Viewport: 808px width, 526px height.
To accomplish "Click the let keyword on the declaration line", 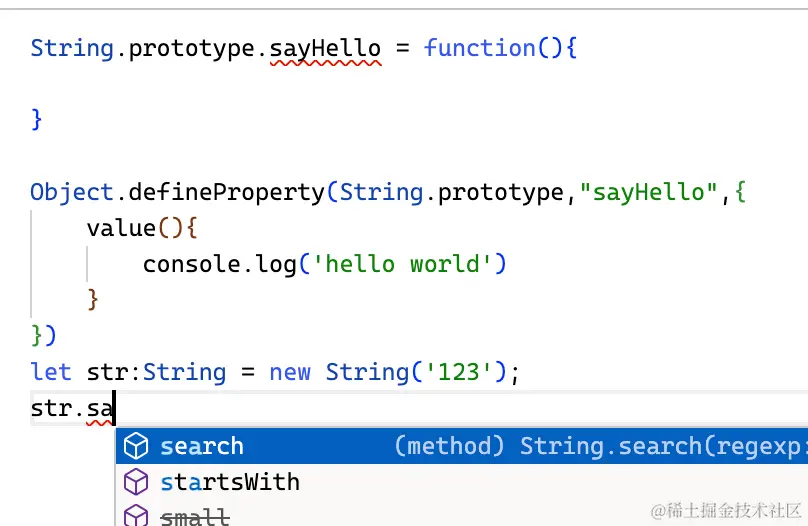I will pyautogui.click(x=51, y=372).
